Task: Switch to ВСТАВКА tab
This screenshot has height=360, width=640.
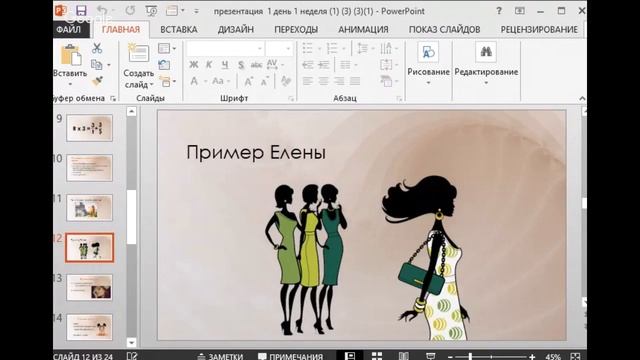Action: (x=179, y=29)
